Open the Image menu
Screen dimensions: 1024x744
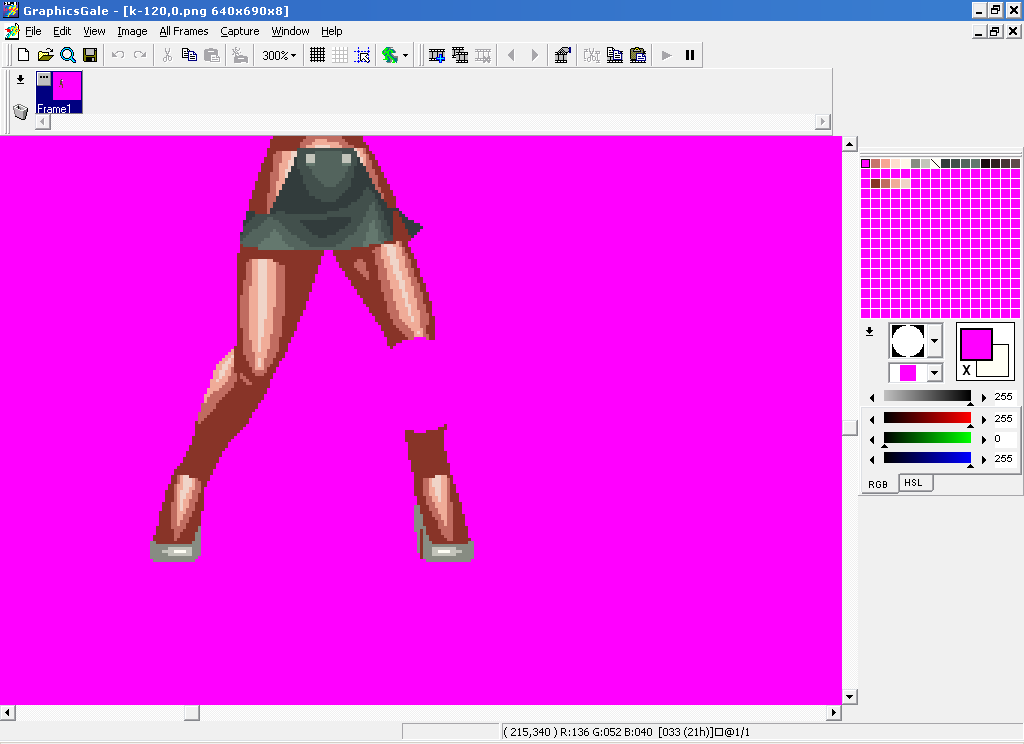click(132, 31)
